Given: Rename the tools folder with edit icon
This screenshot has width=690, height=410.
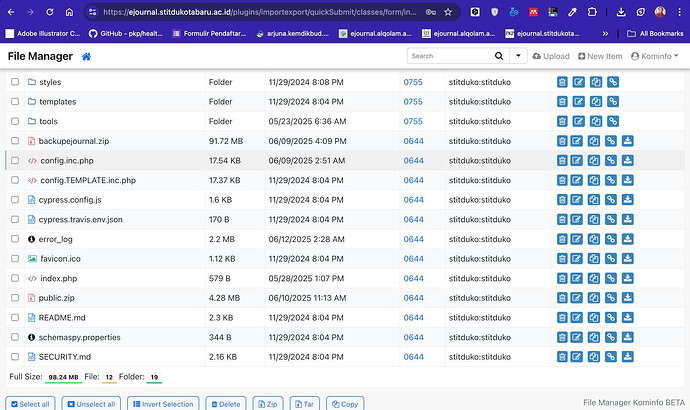Looking at the screenshot, I should [579, 121].
